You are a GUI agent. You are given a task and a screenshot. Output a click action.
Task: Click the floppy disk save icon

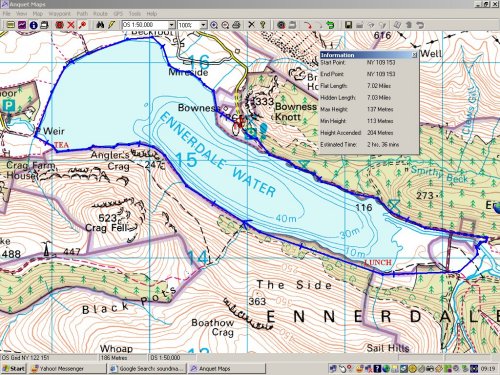pyautogui.click(x=348, y=25)
